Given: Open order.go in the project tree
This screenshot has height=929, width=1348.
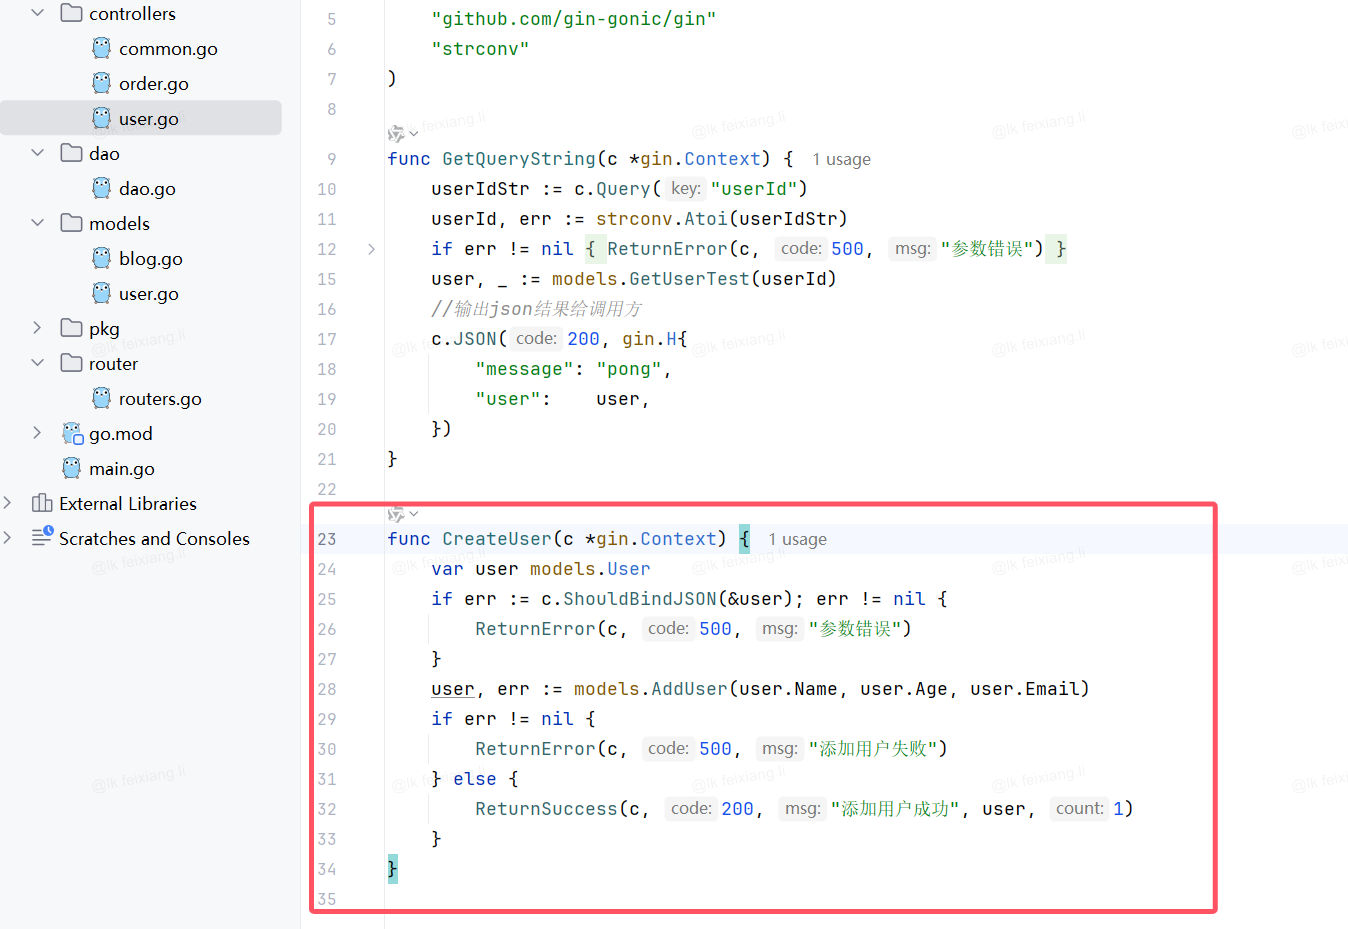Looking at the screenshot, I should point(154,84).
